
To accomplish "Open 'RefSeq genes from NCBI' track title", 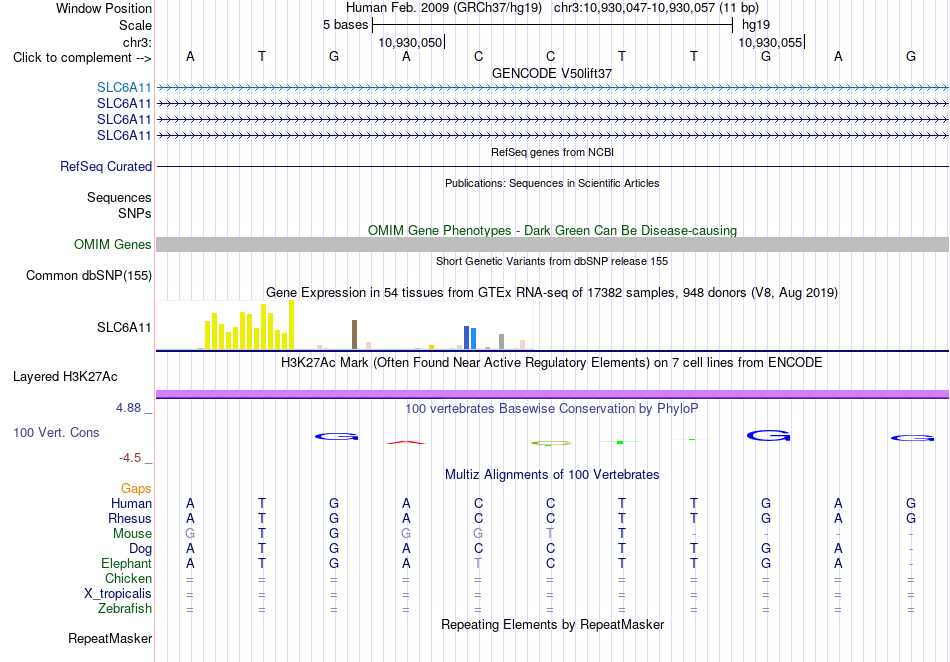I will point(552,152).
